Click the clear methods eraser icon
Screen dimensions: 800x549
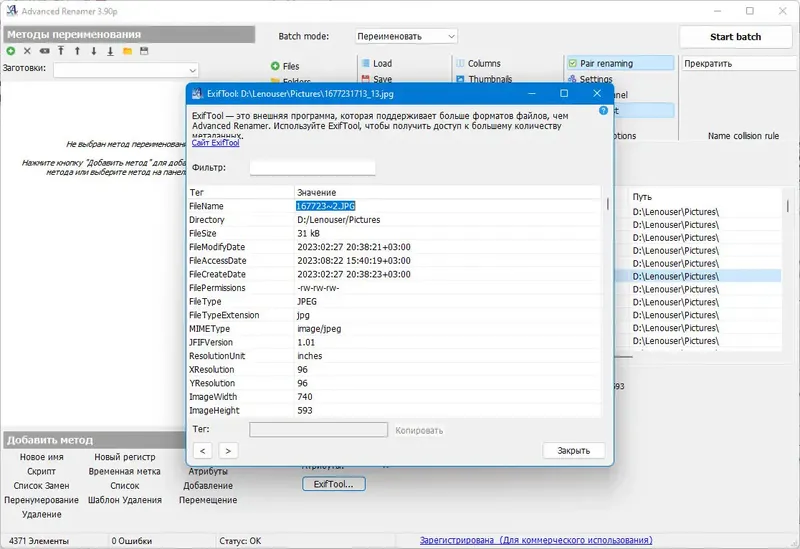[44, 51]
